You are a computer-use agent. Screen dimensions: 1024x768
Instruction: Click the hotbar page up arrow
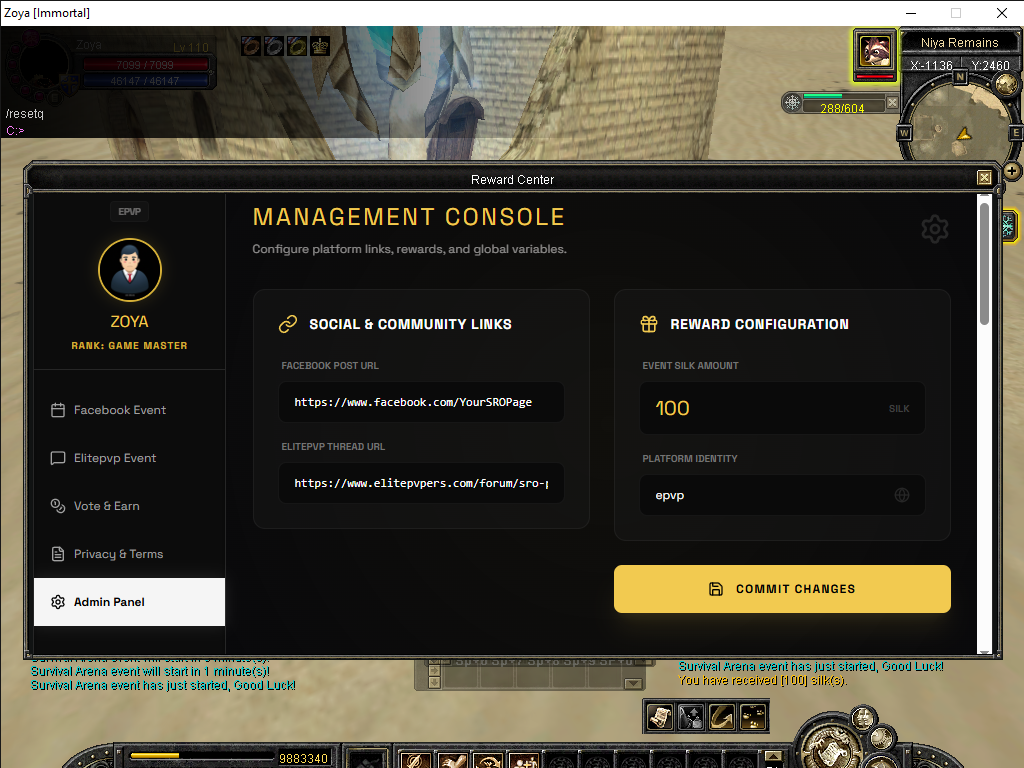pyautogui.click(x=773, y=756)
